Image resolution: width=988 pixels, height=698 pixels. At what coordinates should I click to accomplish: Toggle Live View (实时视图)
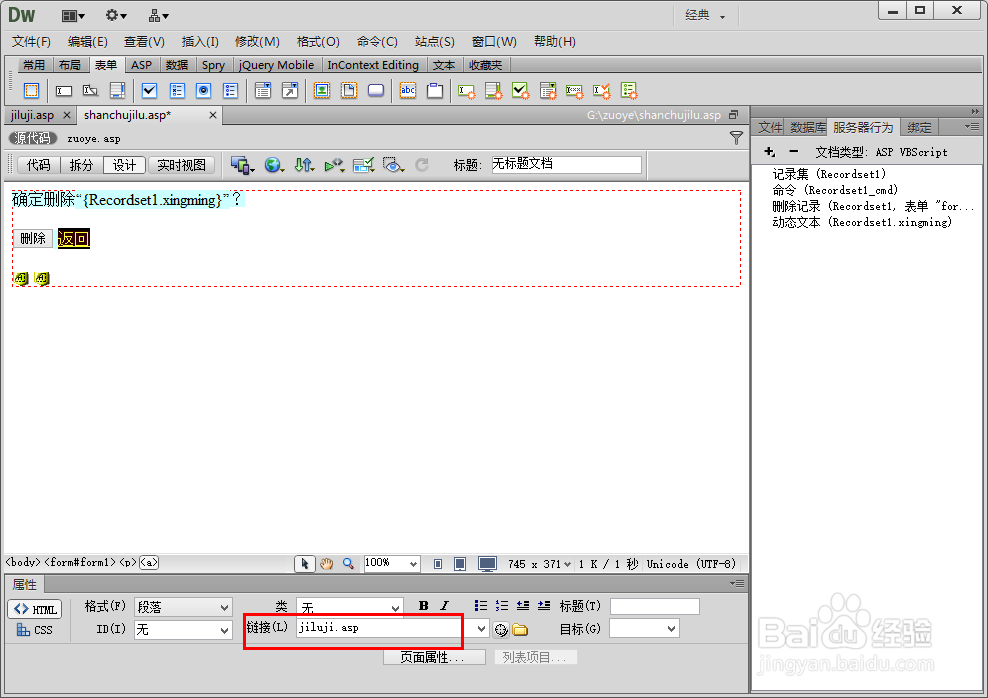point(181,165)
